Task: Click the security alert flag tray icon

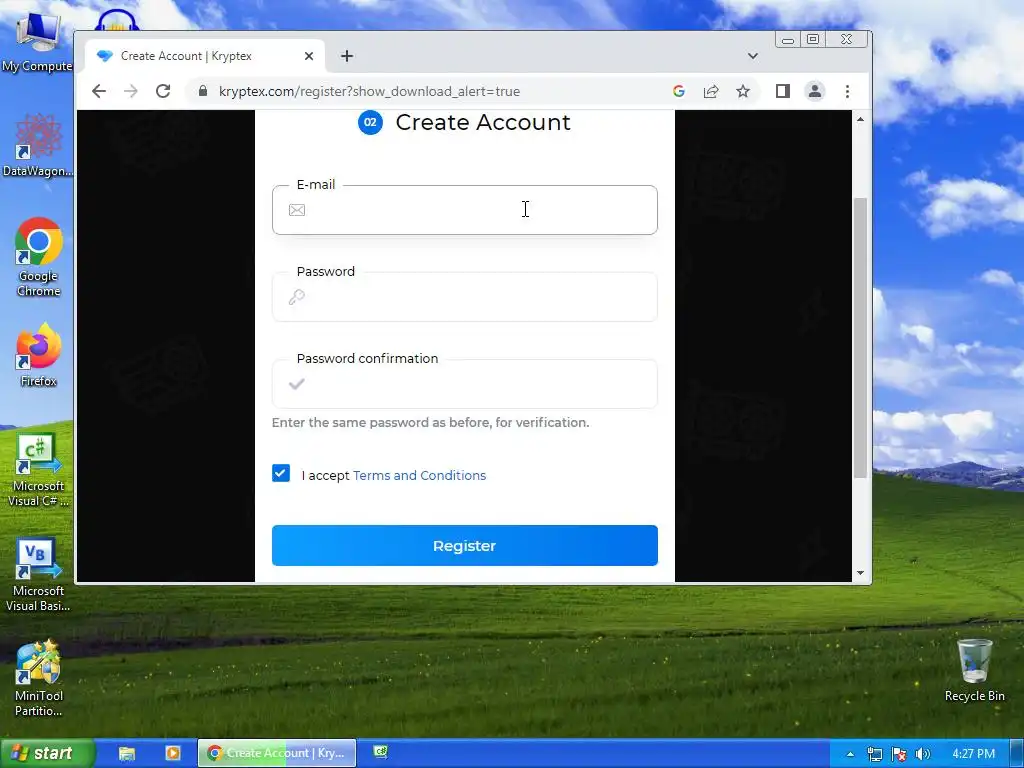Action: [899, 754]
